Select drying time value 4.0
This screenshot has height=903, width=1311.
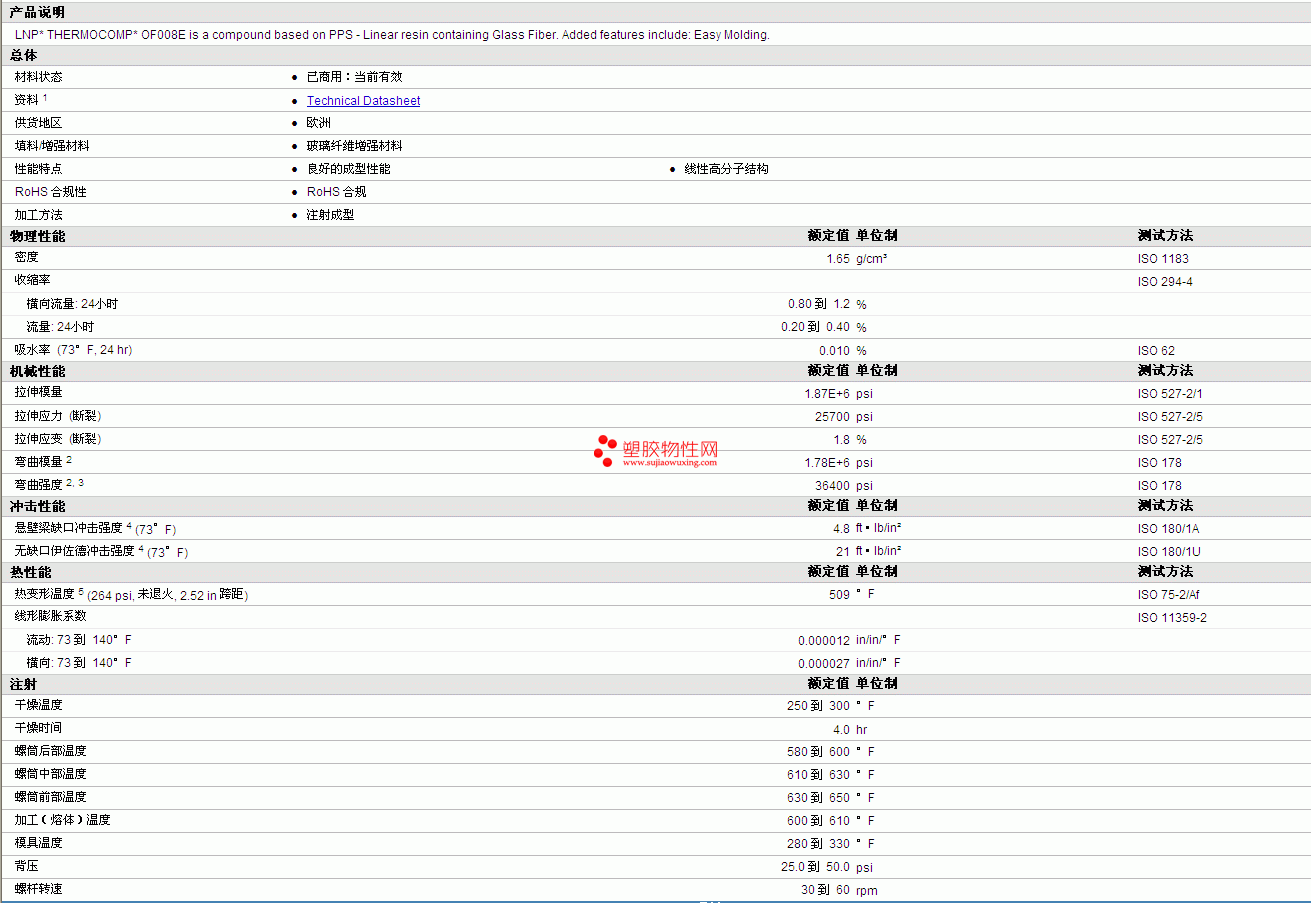click(841, 730)
